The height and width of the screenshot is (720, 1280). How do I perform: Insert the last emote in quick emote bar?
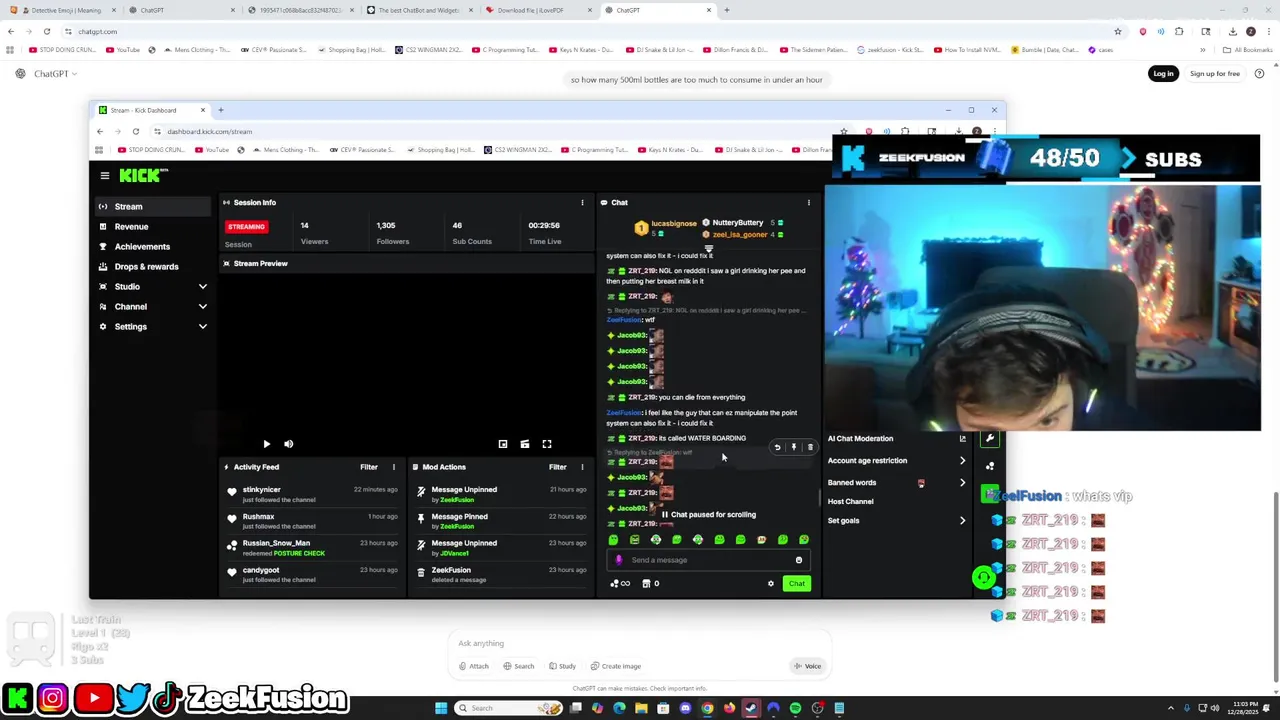tap(804, 540)
